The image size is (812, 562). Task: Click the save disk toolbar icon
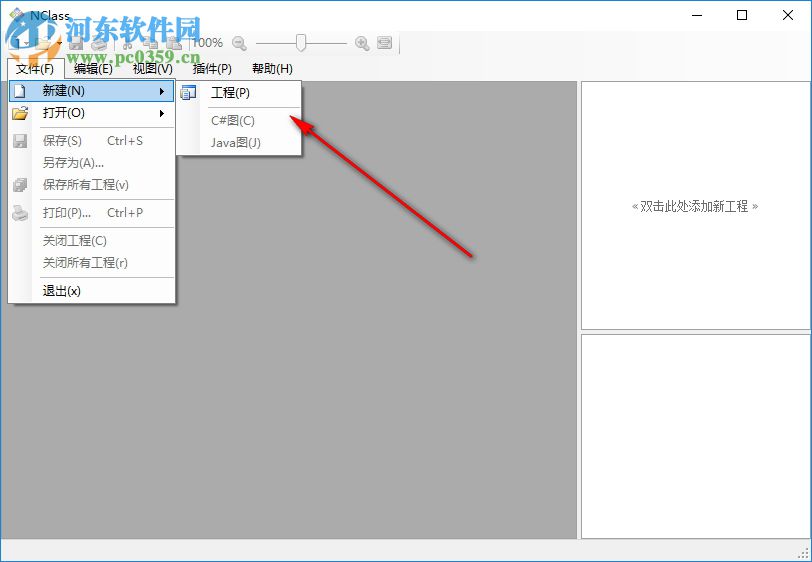(x=76, y=44)
